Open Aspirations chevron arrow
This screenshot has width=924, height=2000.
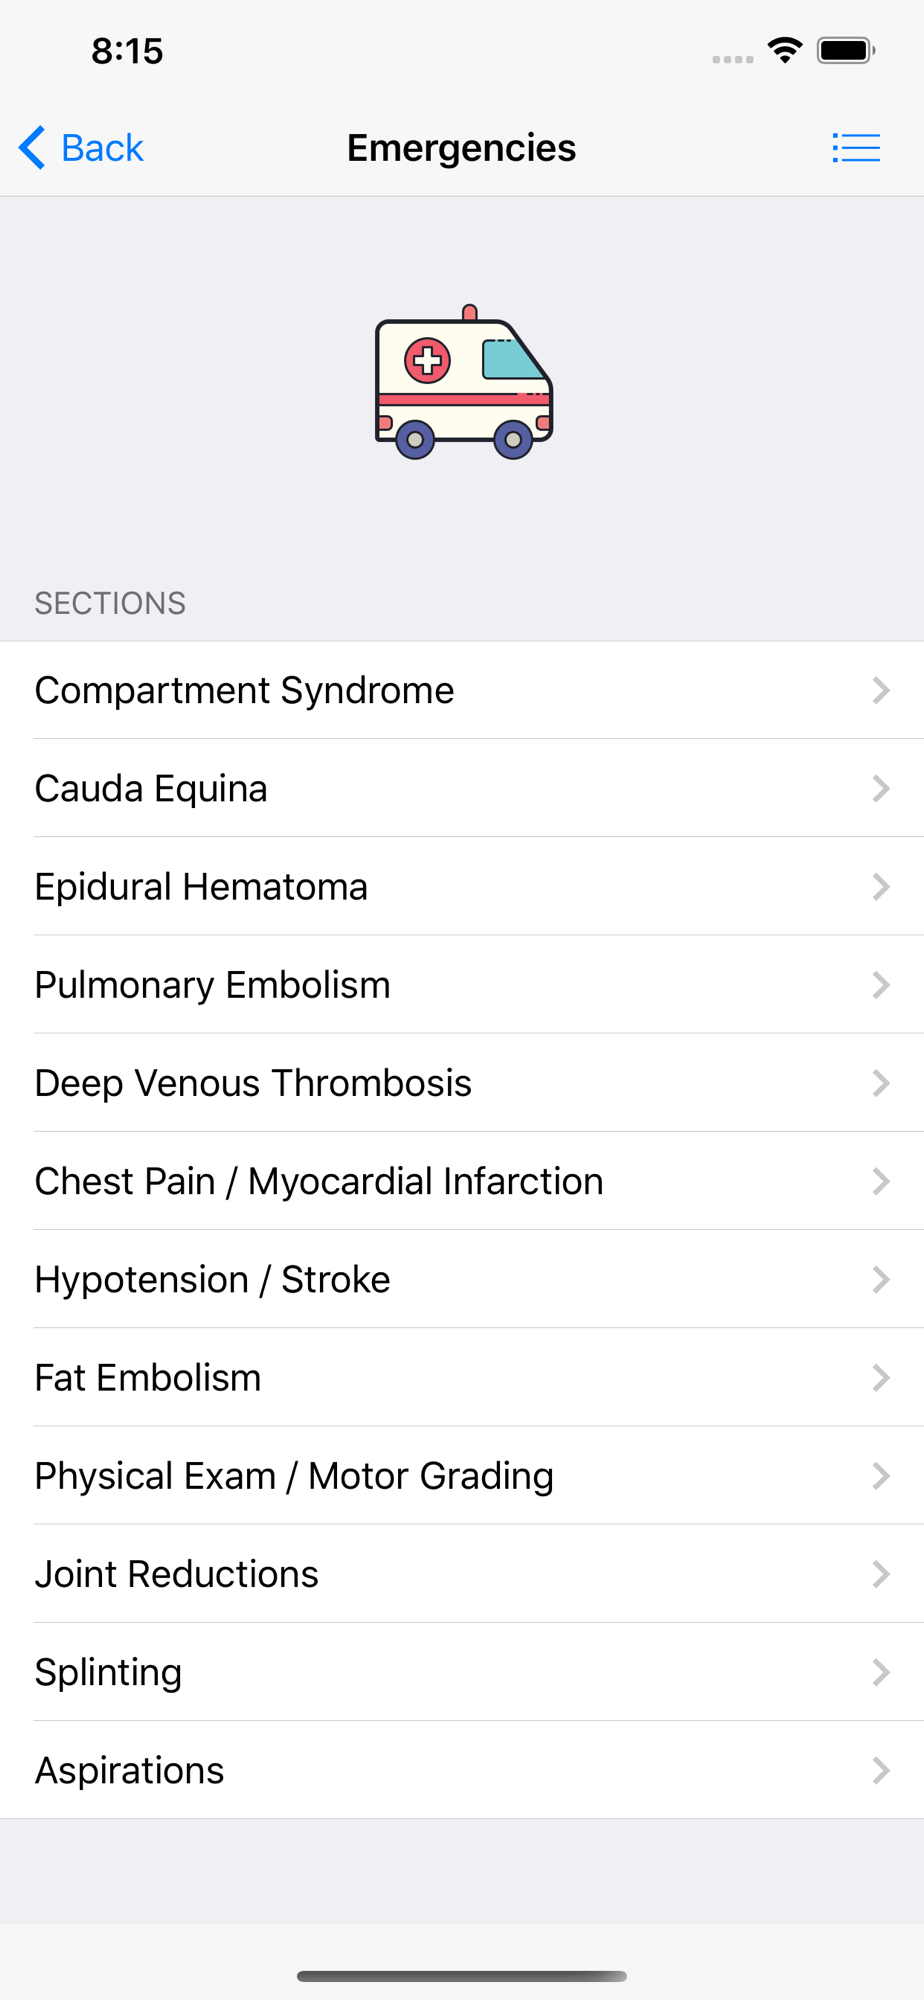pos(881,1770)
